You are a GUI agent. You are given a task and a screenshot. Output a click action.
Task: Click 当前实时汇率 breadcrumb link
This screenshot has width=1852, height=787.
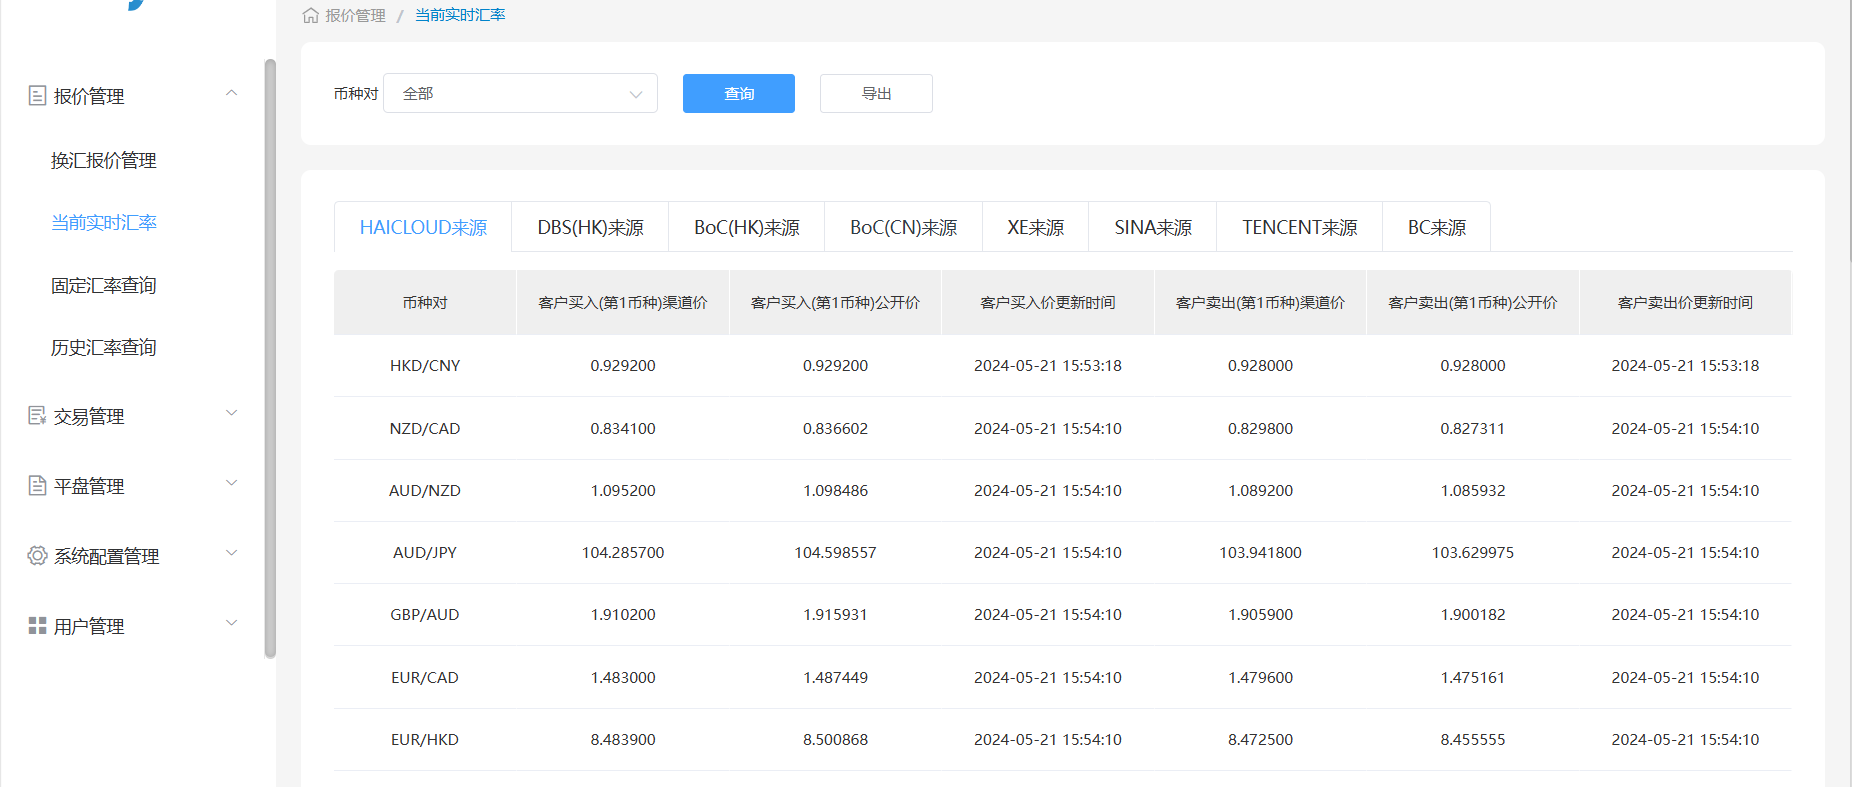(x=460, y=16)
